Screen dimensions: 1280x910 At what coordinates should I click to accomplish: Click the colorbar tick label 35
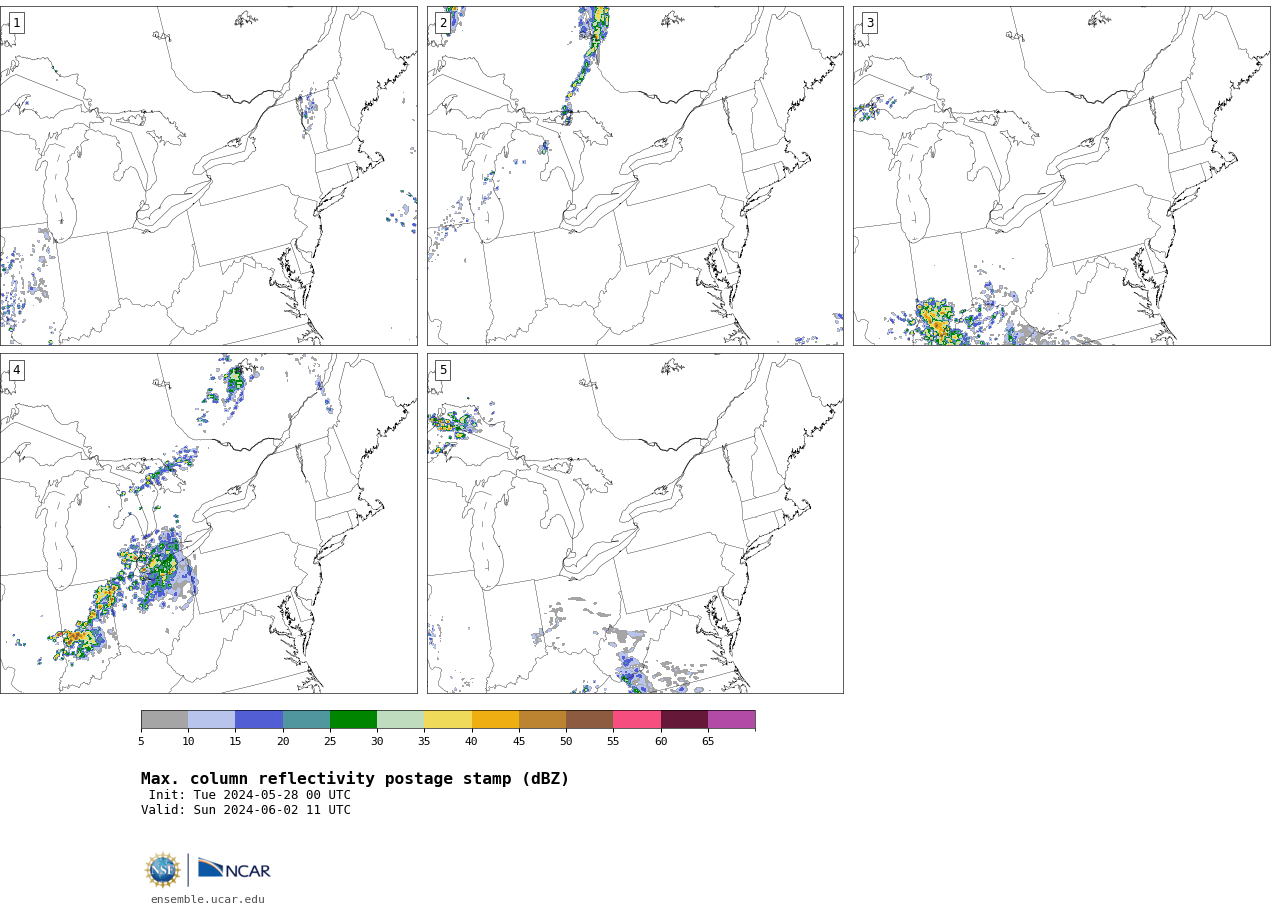click(424, 741)
